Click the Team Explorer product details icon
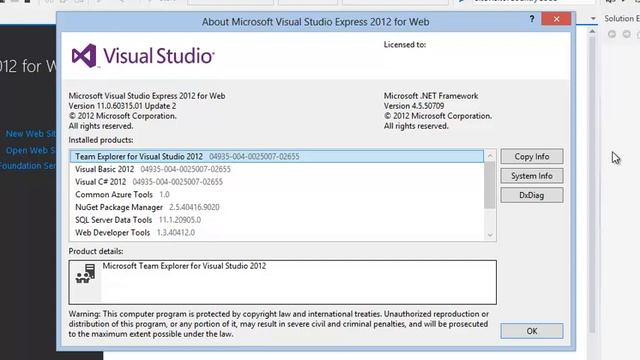640x360 pixels. (85, 273)
